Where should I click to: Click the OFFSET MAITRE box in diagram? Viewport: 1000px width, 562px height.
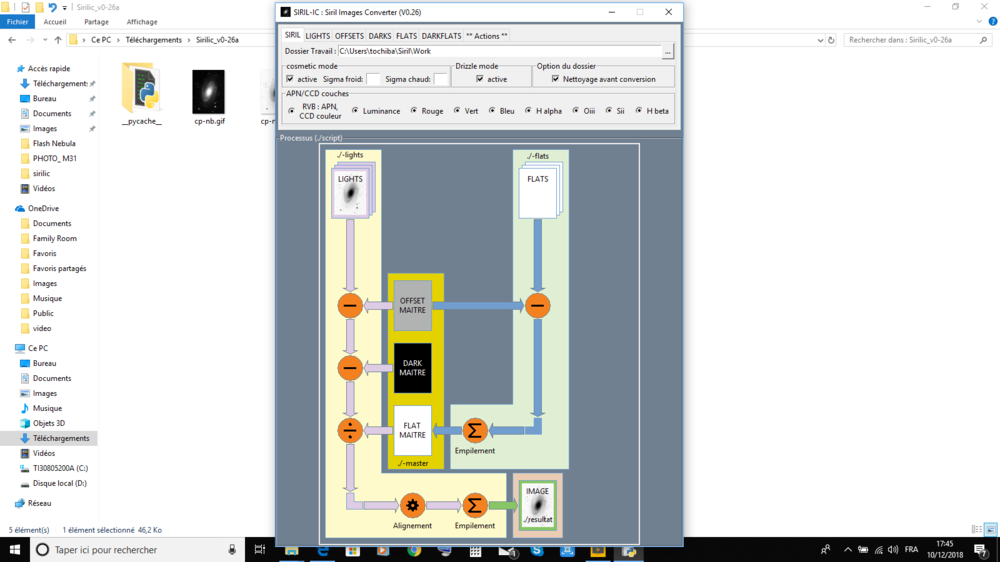click(413, 306)
